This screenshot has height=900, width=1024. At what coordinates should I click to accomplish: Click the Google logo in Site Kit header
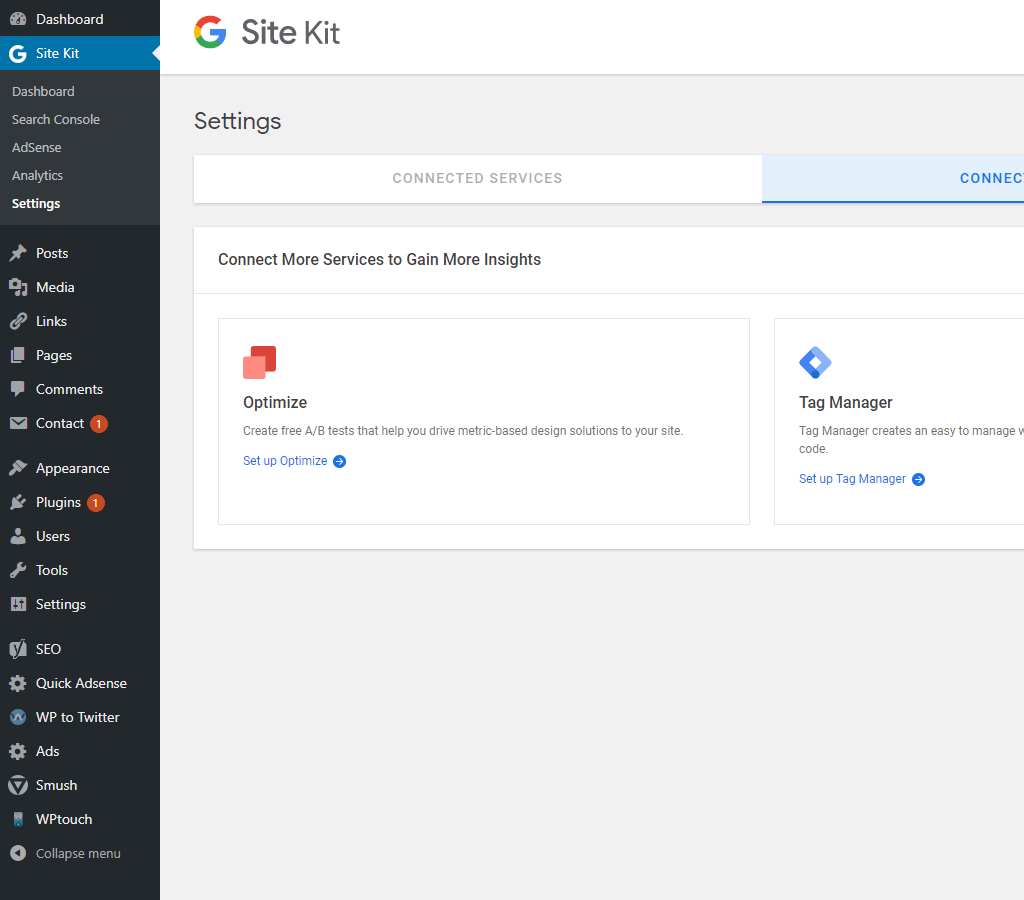210,32
